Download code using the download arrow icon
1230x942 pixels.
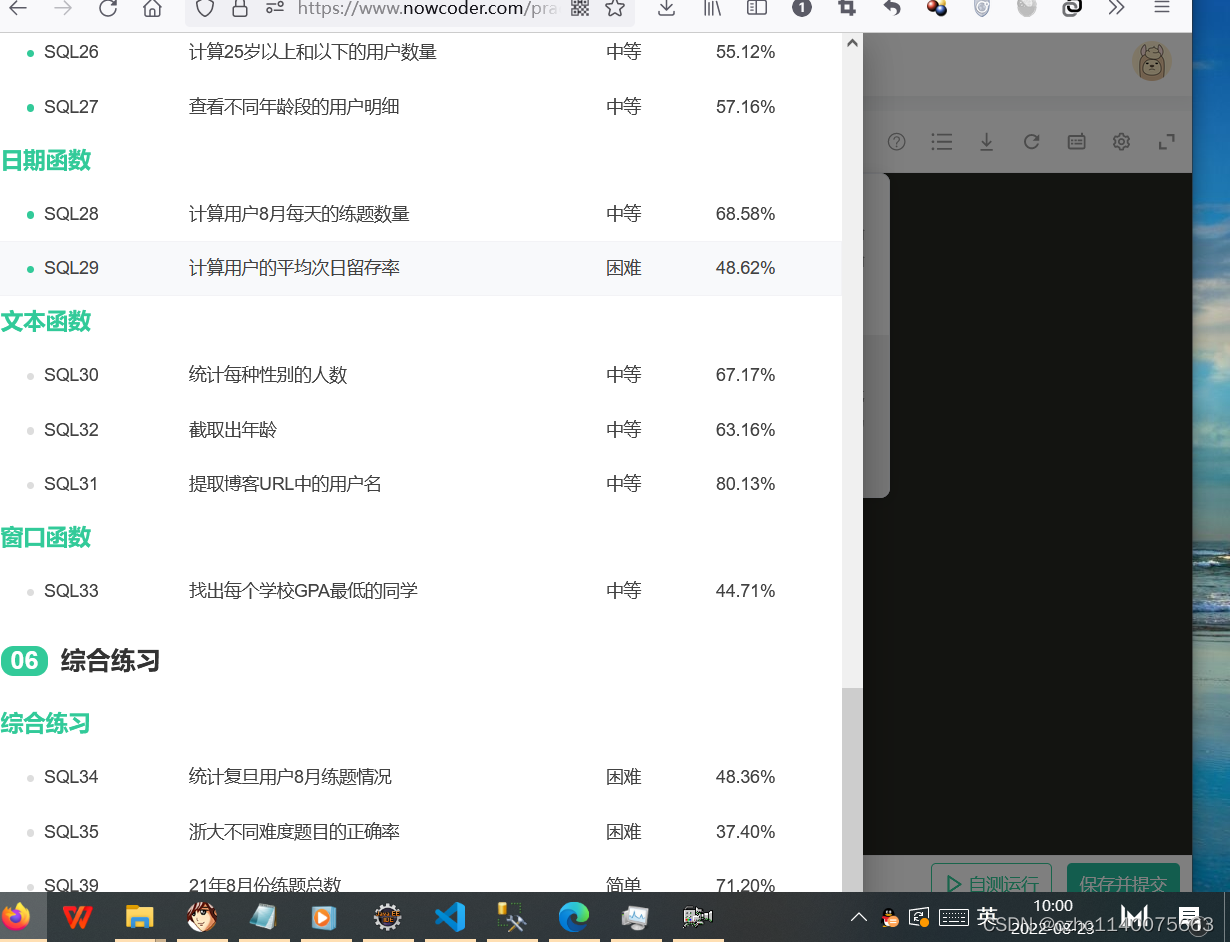point(986,141)
